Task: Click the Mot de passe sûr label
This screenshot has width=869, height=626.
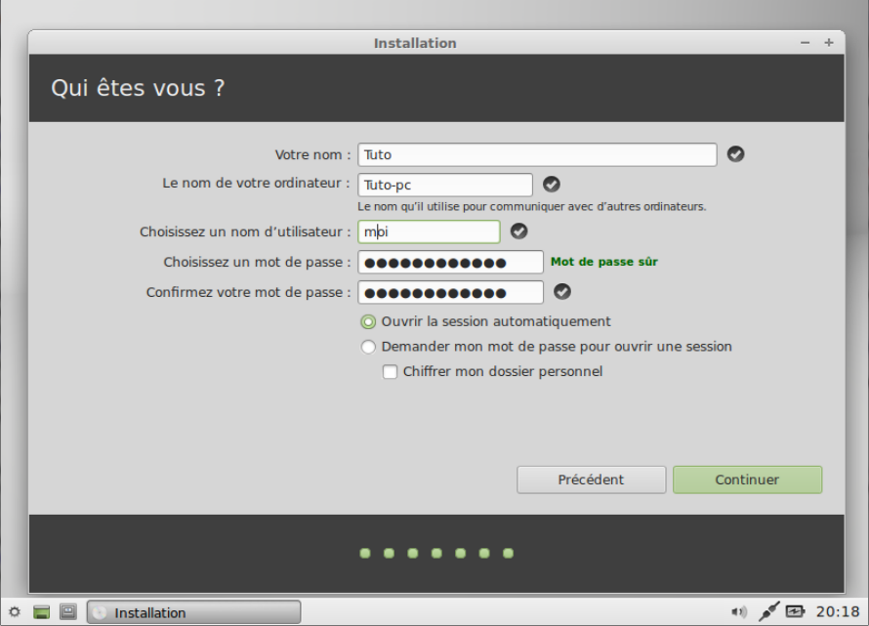Action: click(604, 262)
